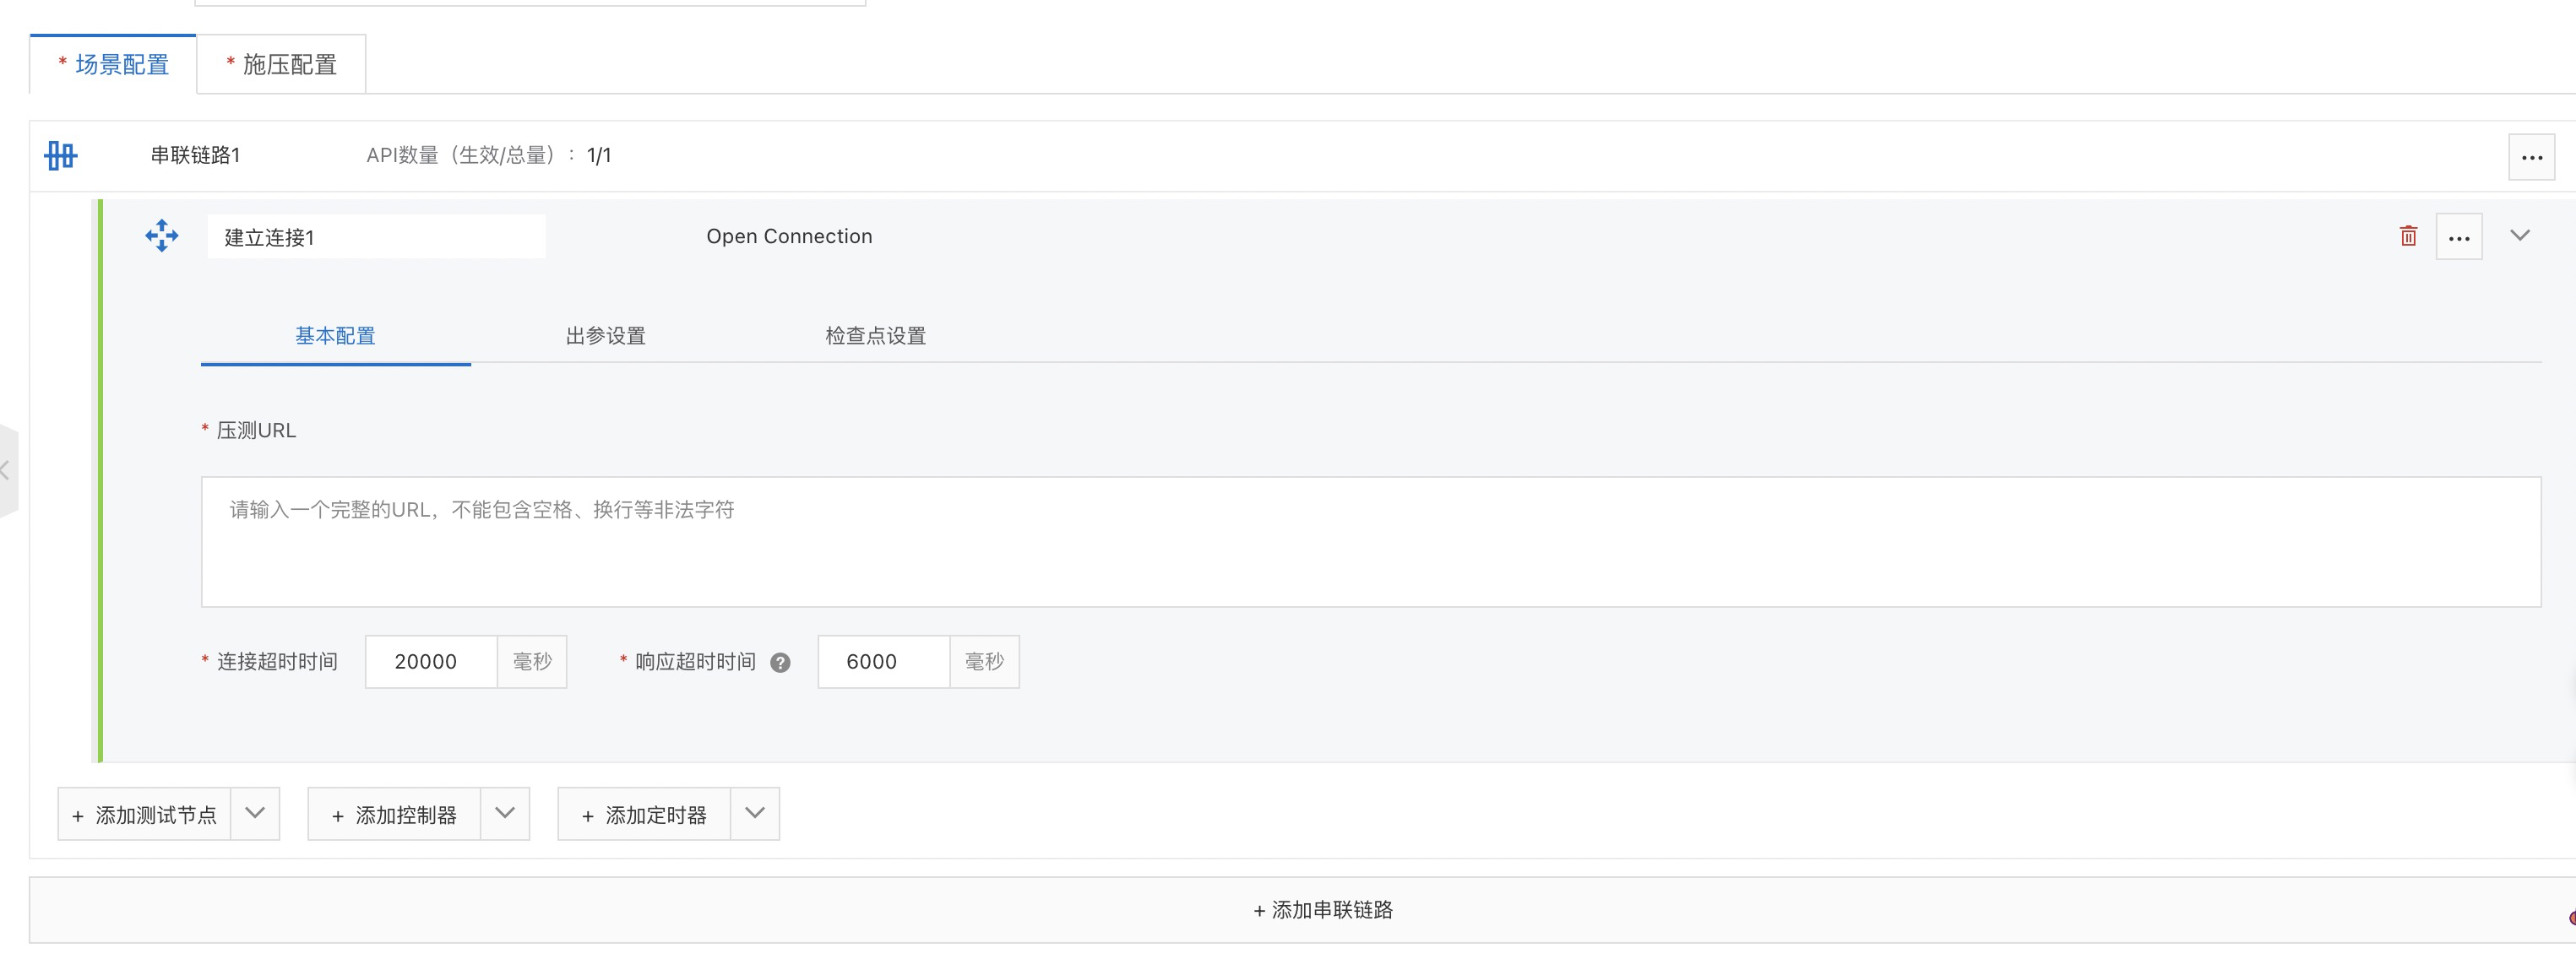Delete node with the red trash icon
This screenshot has width=2576, height=959.
pyautogui.click(x=2408, y=236)
